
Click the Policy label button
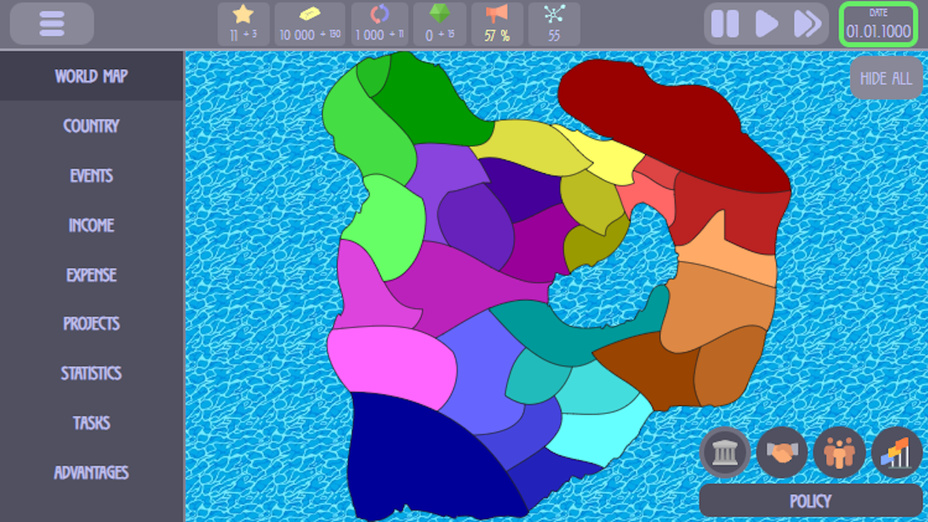tap(810, 500)
